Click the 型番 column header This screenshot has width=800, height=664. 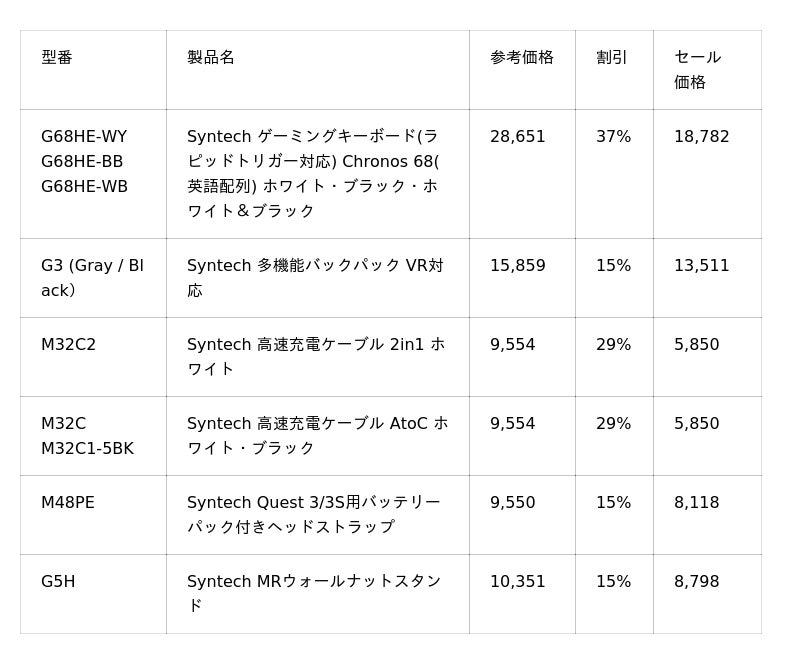(57, 58)
